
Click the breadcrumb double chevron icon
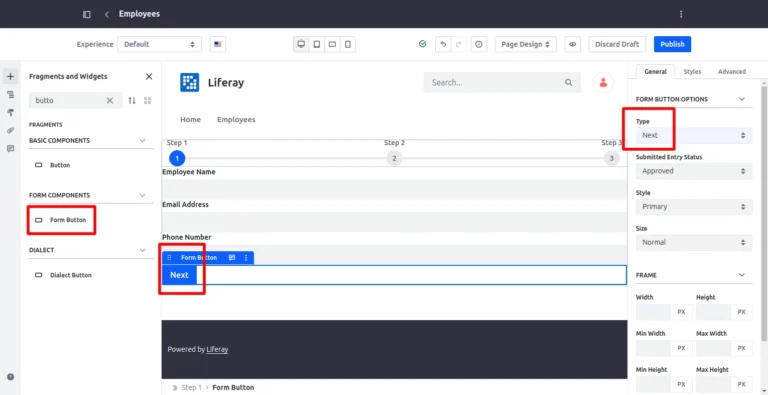(175, 388)
